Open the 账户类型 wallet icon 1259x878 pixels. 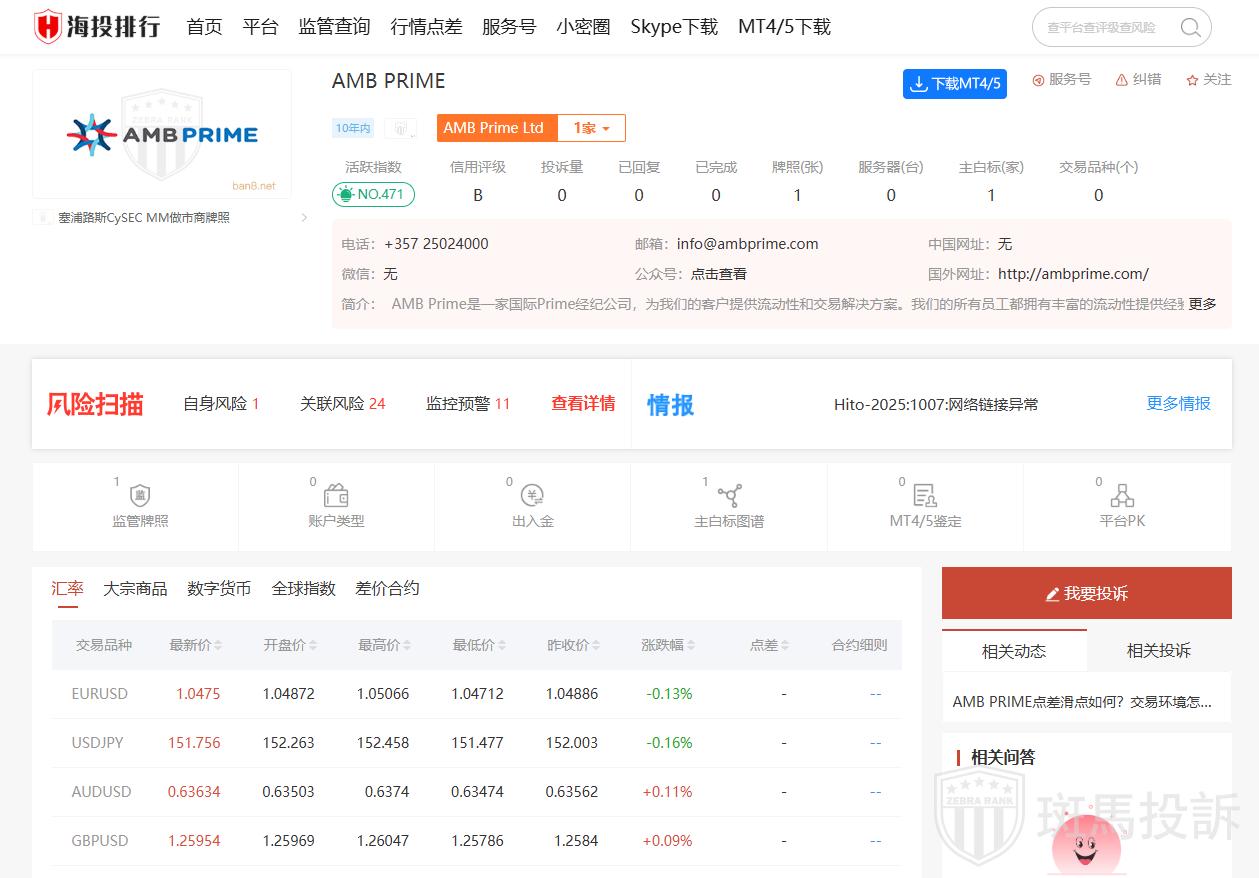point(336,496)
